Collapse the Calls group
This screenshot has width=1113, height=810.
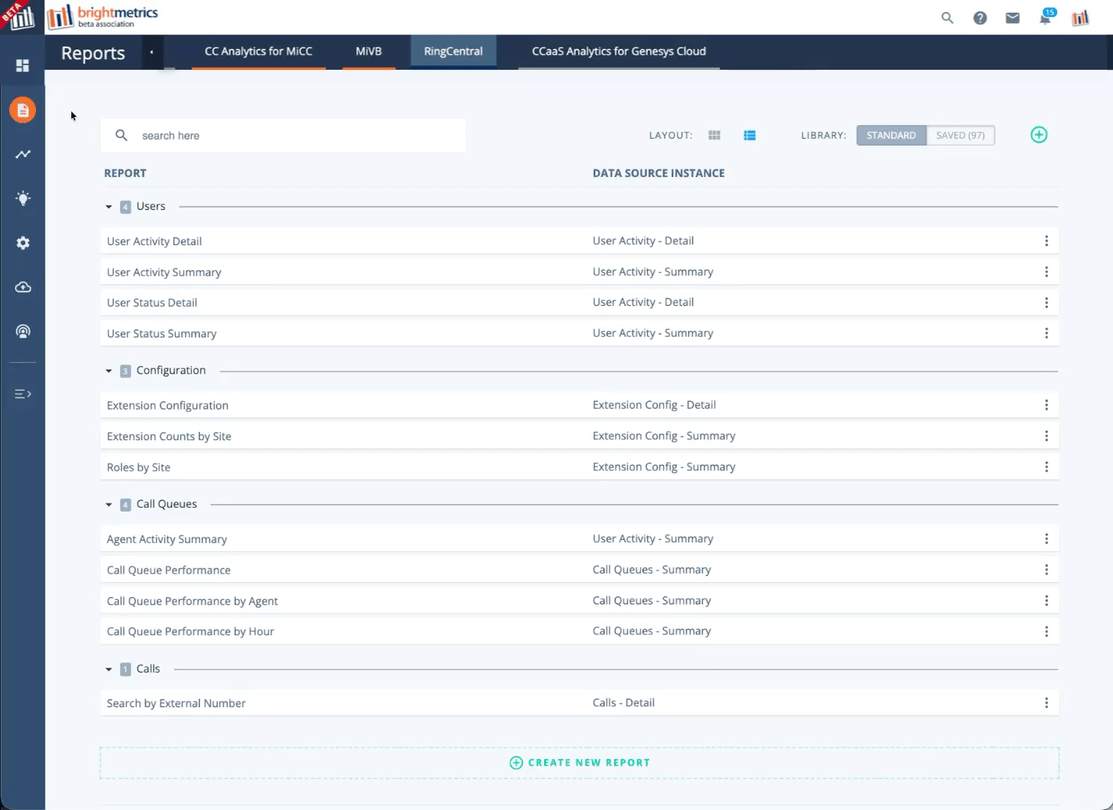tap(109, 669)
